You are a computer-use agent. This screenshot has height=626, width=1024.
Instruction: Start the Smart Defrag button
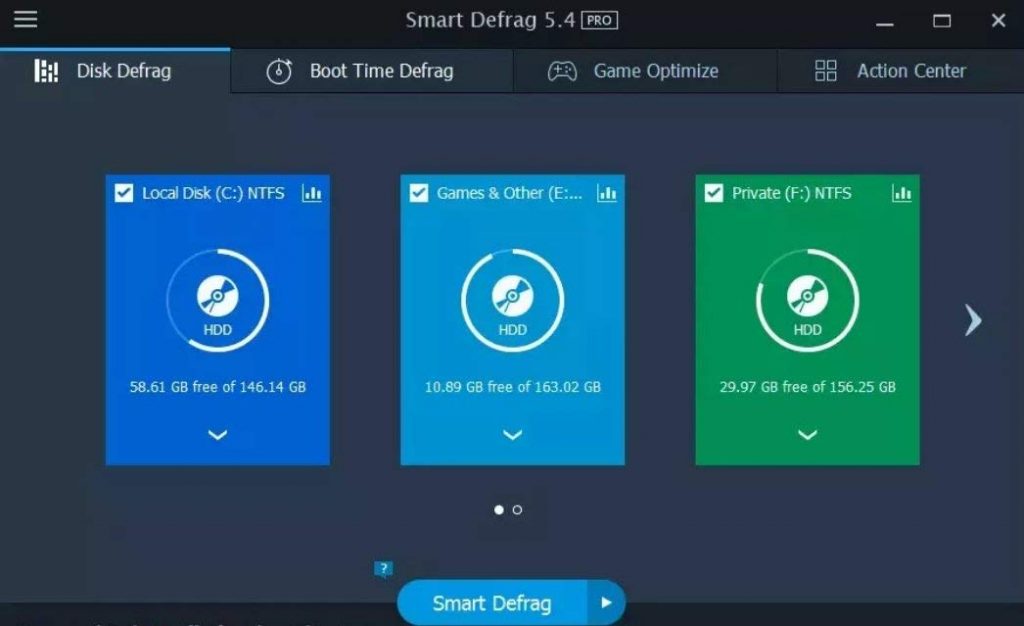(x=492, y=603)
